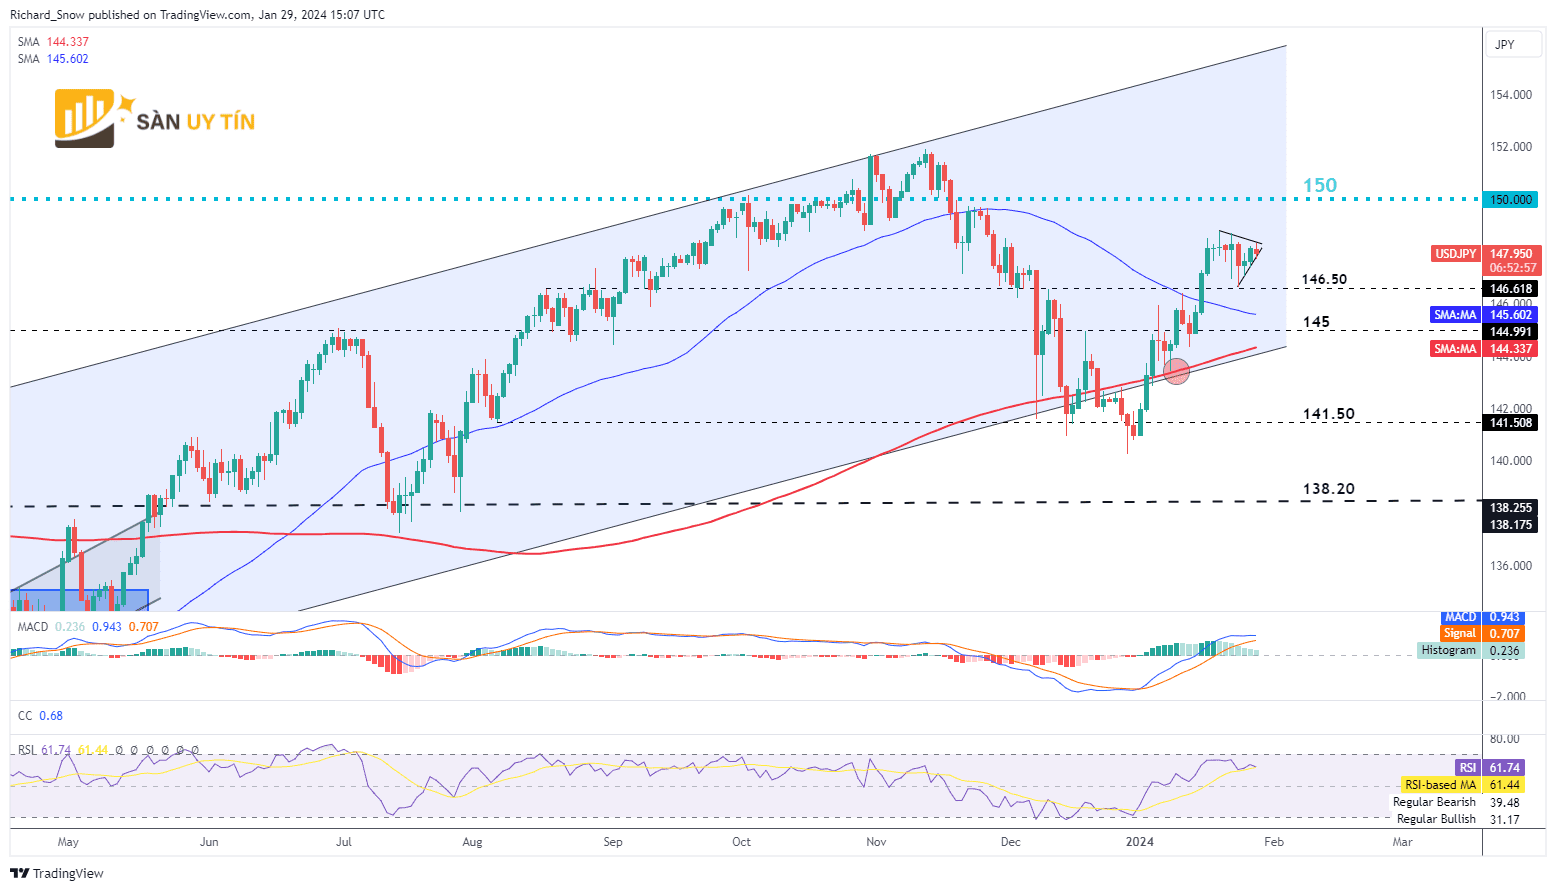Image resolution: width=1556 pixels, height=891 pixels.
Task: Click the large cyan 150 annotation text
Action: (x=1320, y=185)
